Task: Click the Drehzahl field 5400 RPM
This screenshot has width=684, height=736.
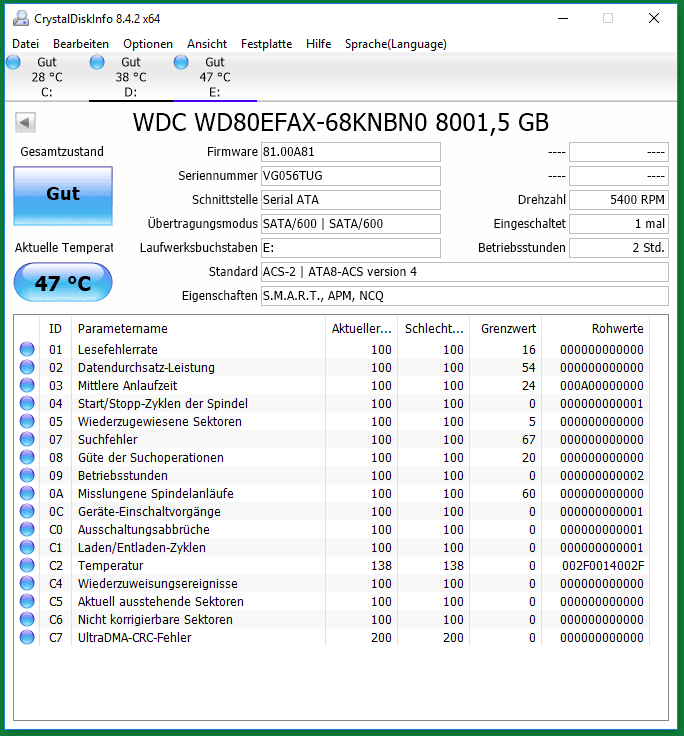Action: [619, 200]
